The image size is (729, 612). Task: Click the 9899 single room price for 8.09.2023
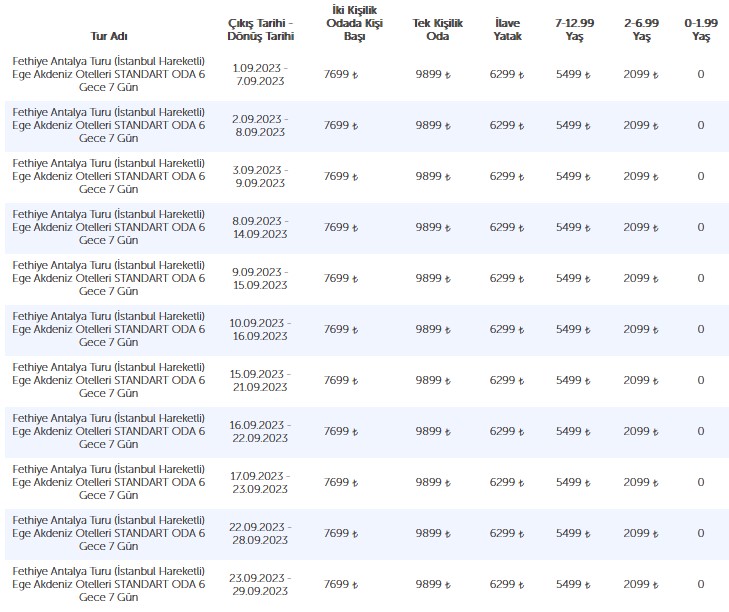[433, 228]
